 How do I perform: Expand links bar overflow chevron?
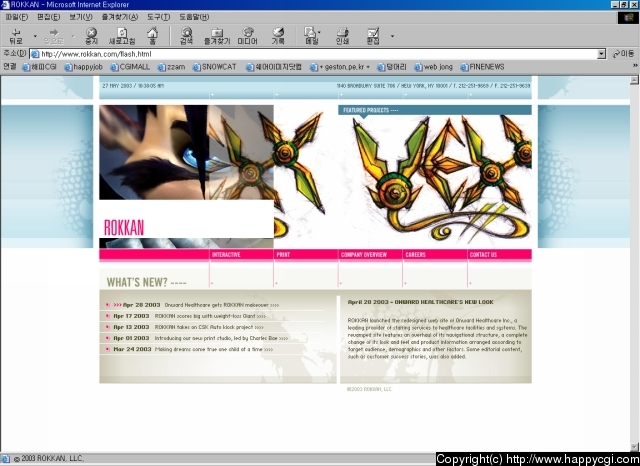(x=635, y=66)
